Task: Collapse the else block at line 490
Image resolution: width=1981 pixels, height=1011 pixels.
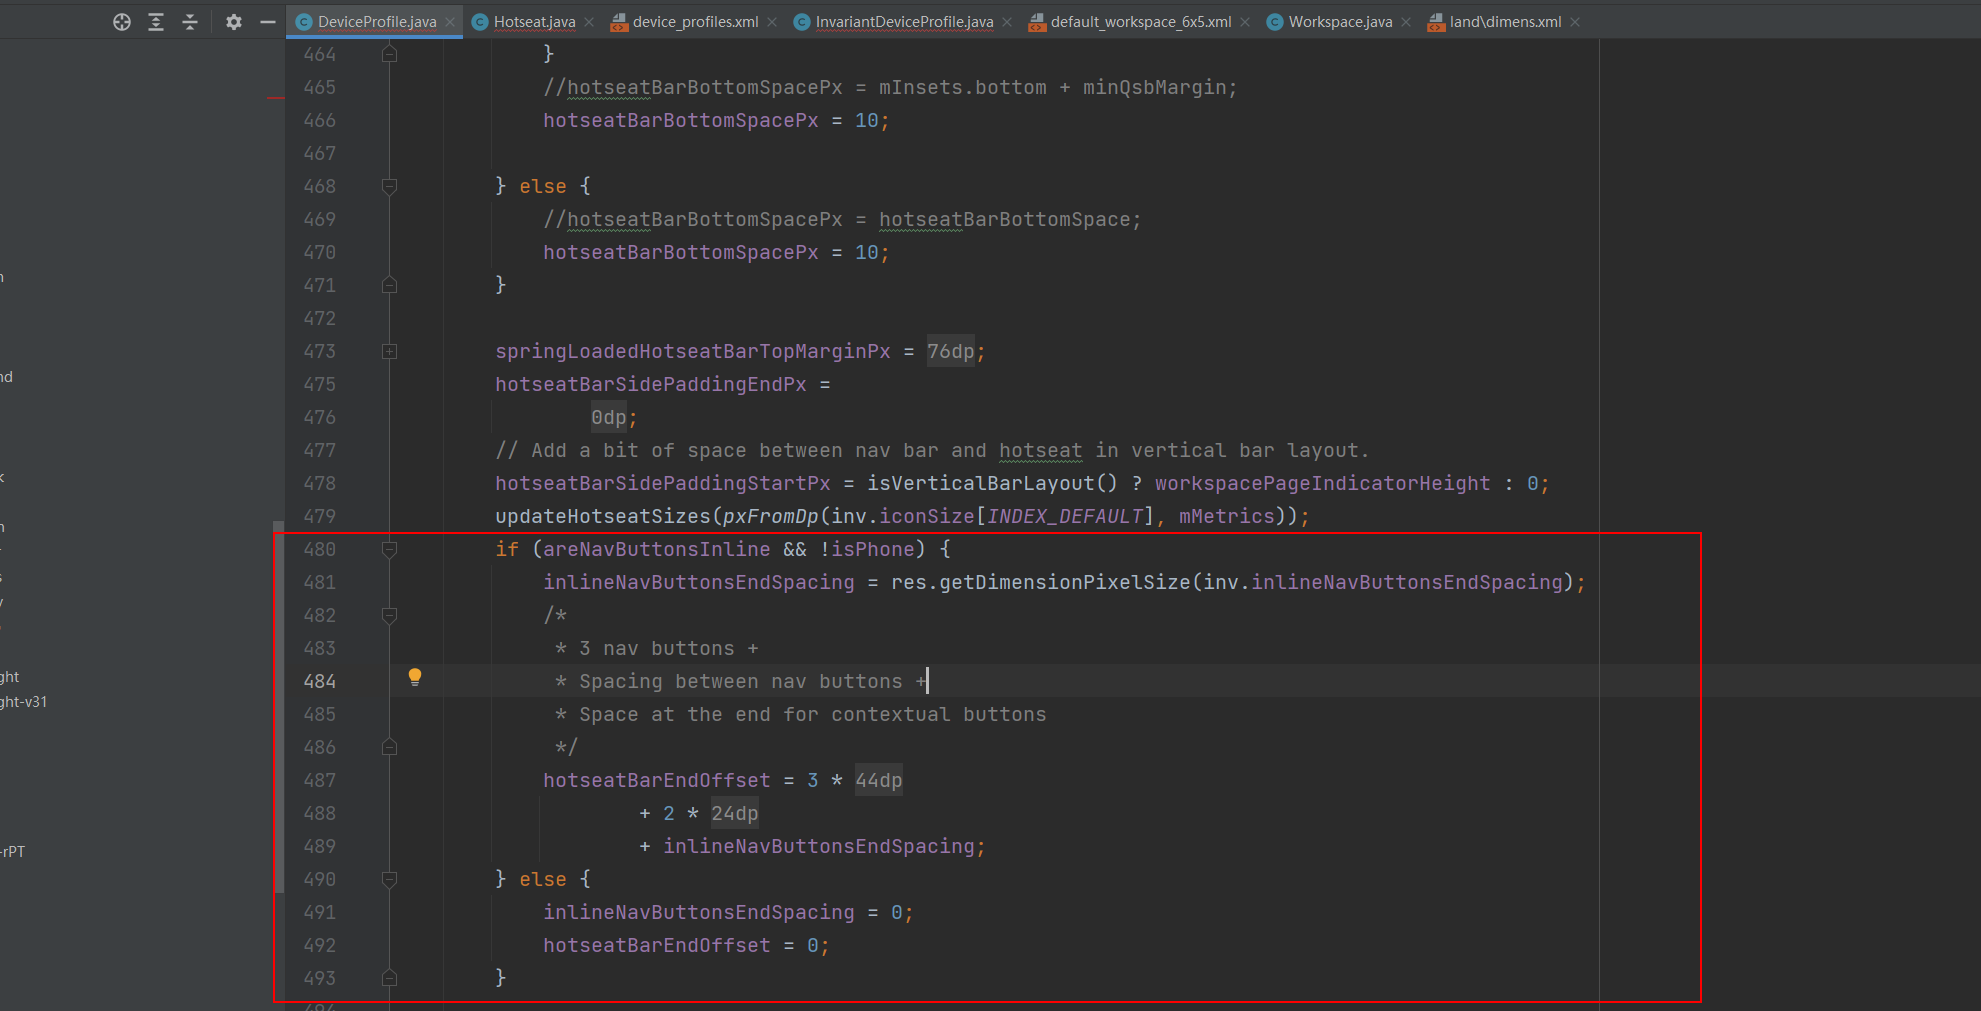Action: pyautogui.click(x=390, y=879)
